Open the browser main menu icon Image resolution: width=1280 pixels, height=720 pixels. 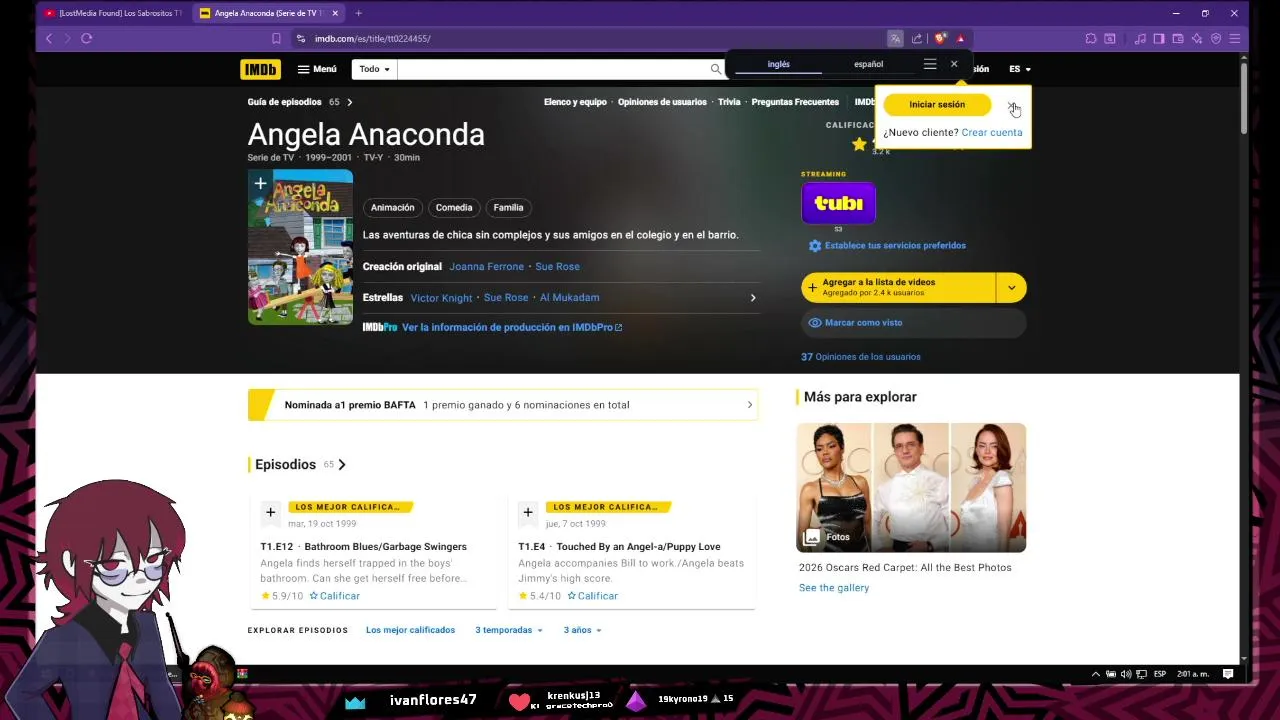(x=1235, y=38)
